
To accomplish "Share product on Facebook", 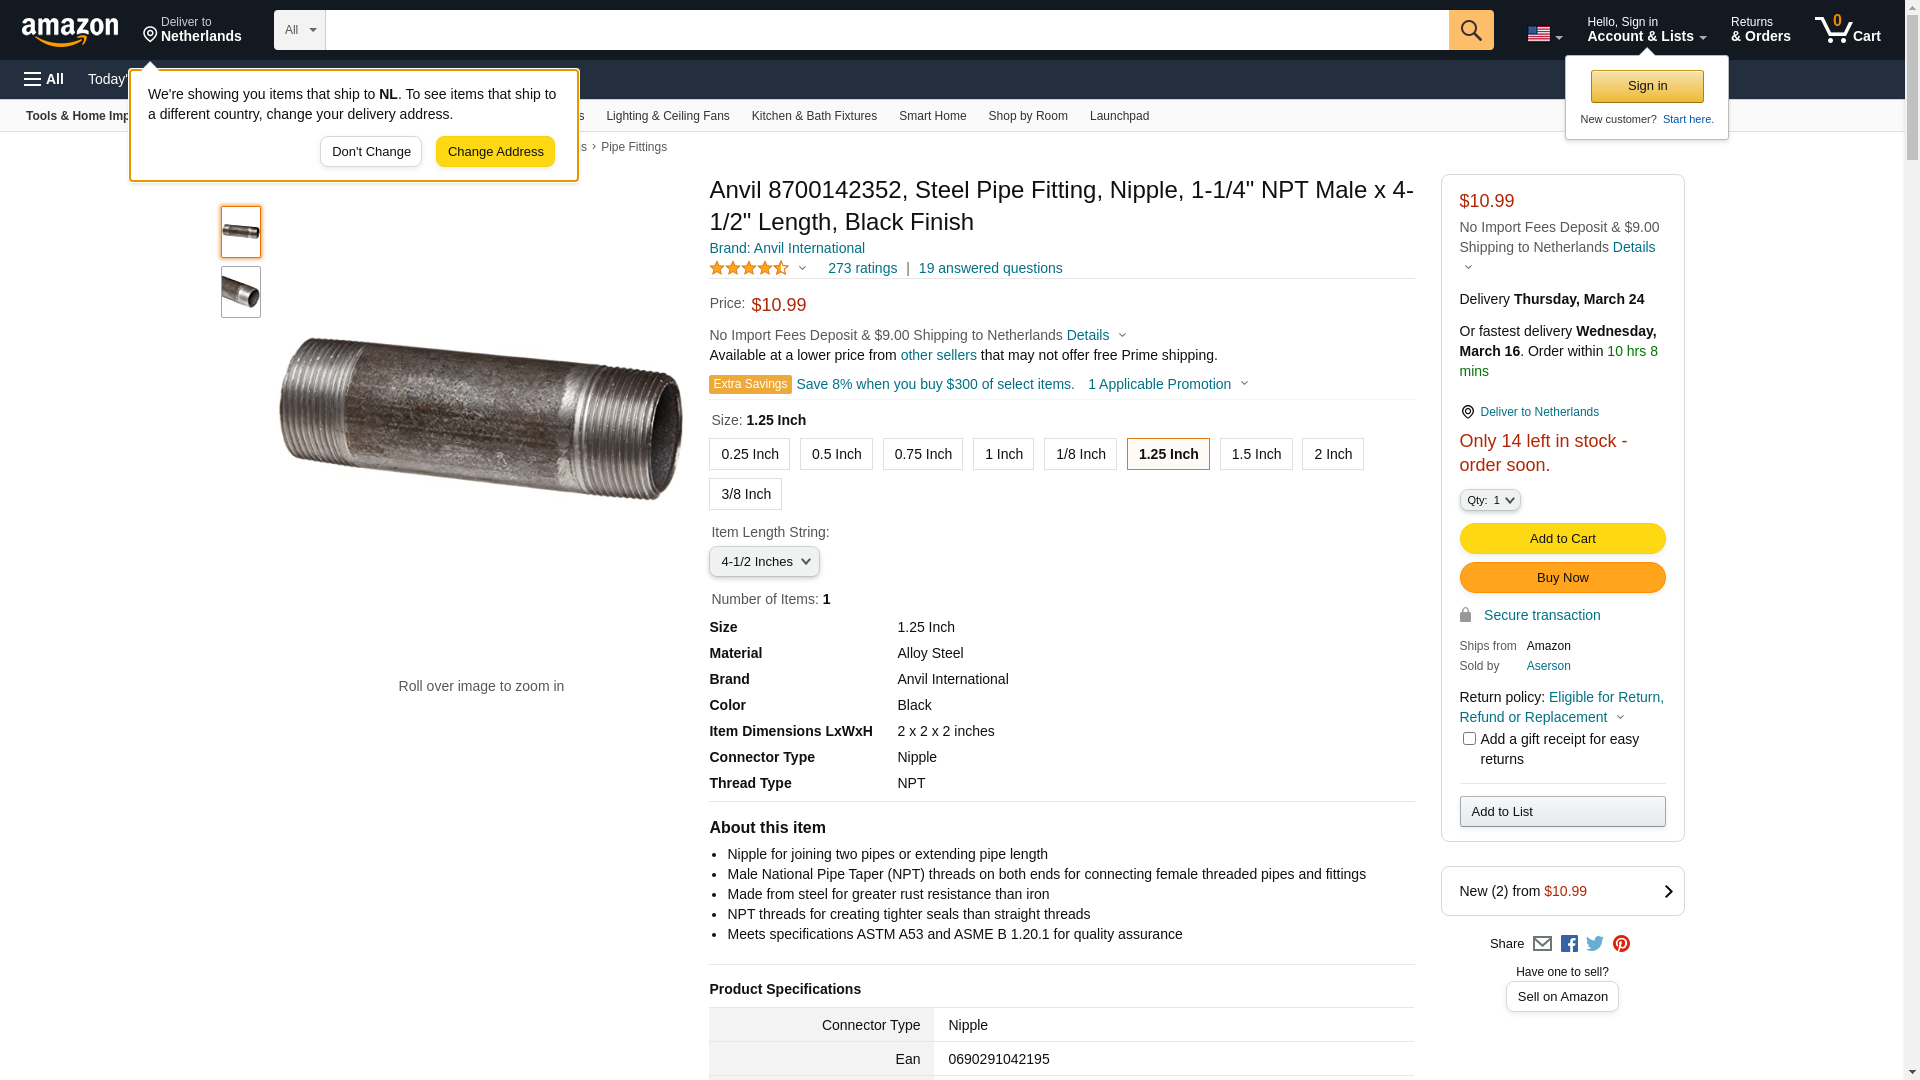I will click(x=1569, y=944).
